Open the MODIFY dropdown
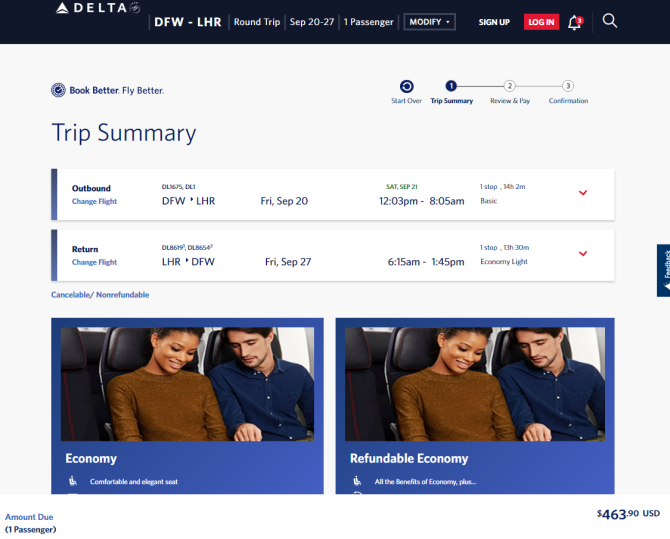 click(429, 22)
